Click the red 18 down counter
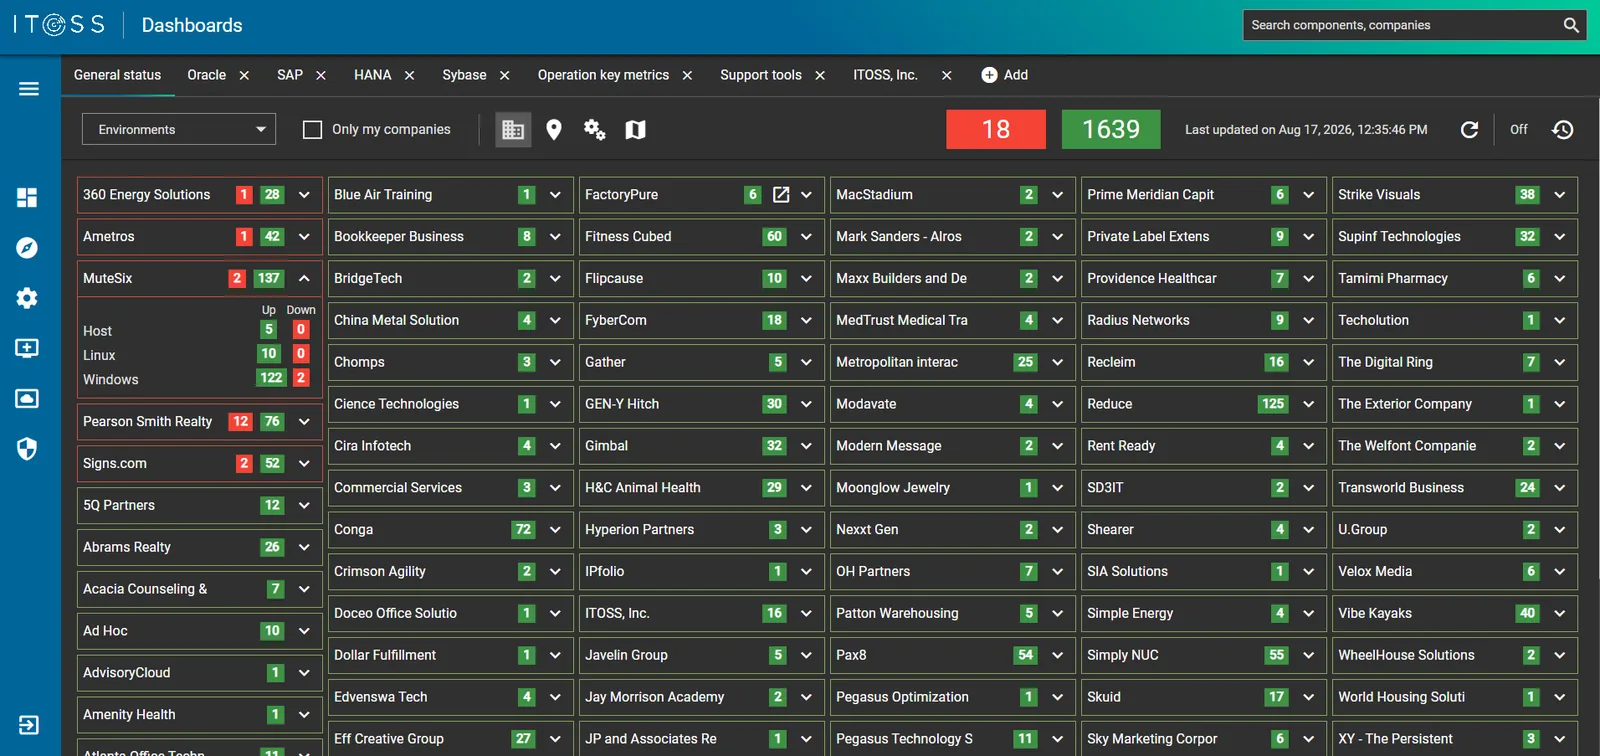Viewport: 1600px width, 756px height. click(996, 129)
